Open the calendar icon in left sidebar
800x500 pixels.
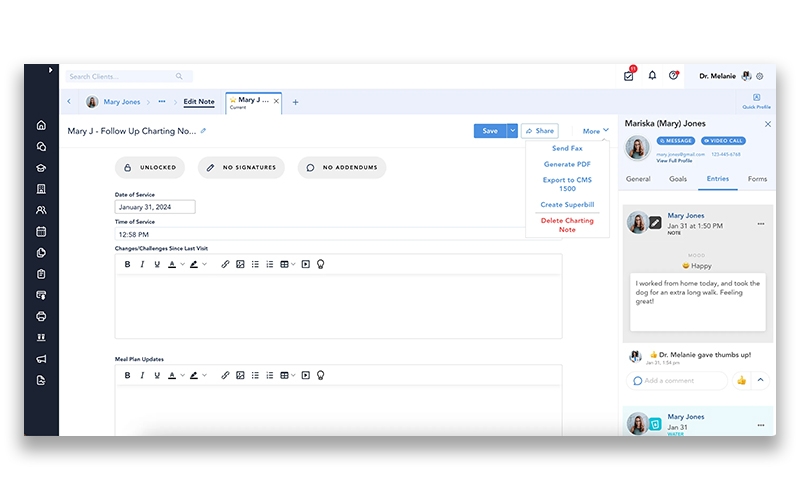(x=41, y=231)
